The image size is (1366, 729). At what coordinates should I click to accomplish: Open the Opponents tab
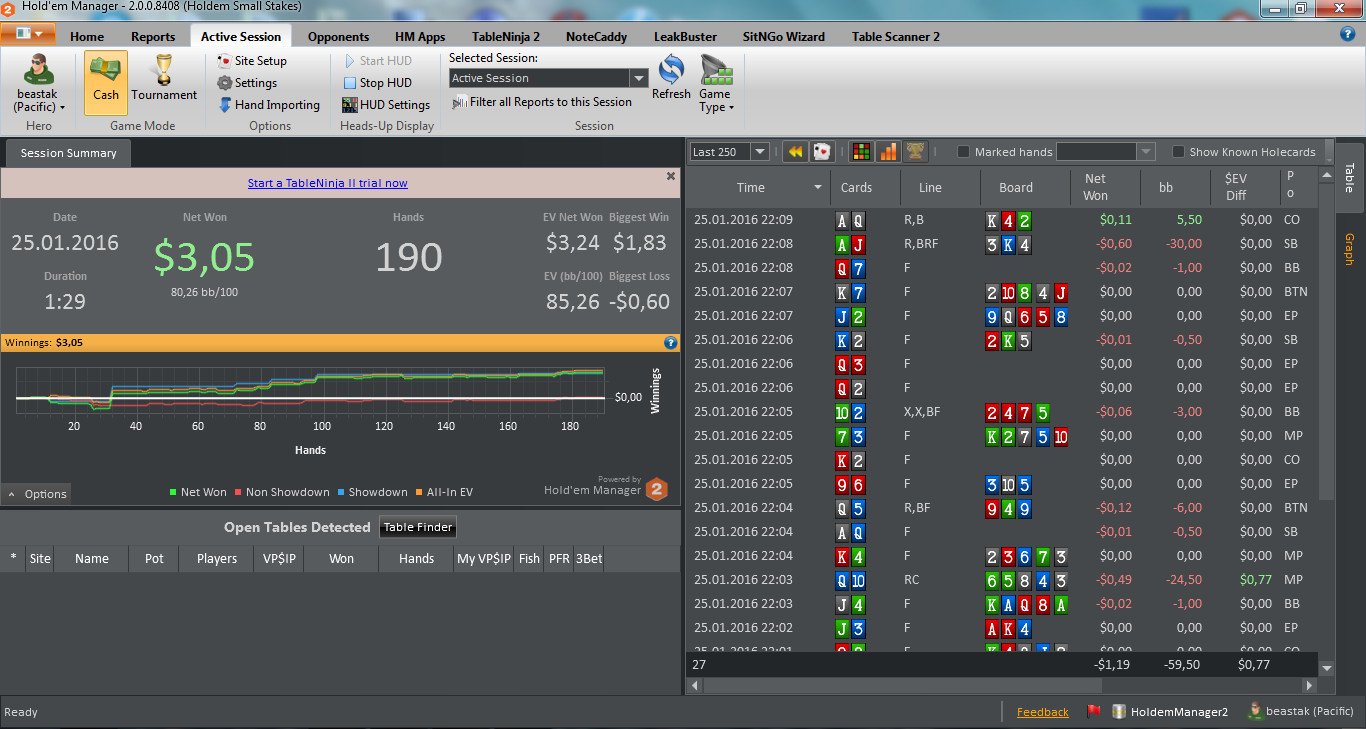coord(338,37)
